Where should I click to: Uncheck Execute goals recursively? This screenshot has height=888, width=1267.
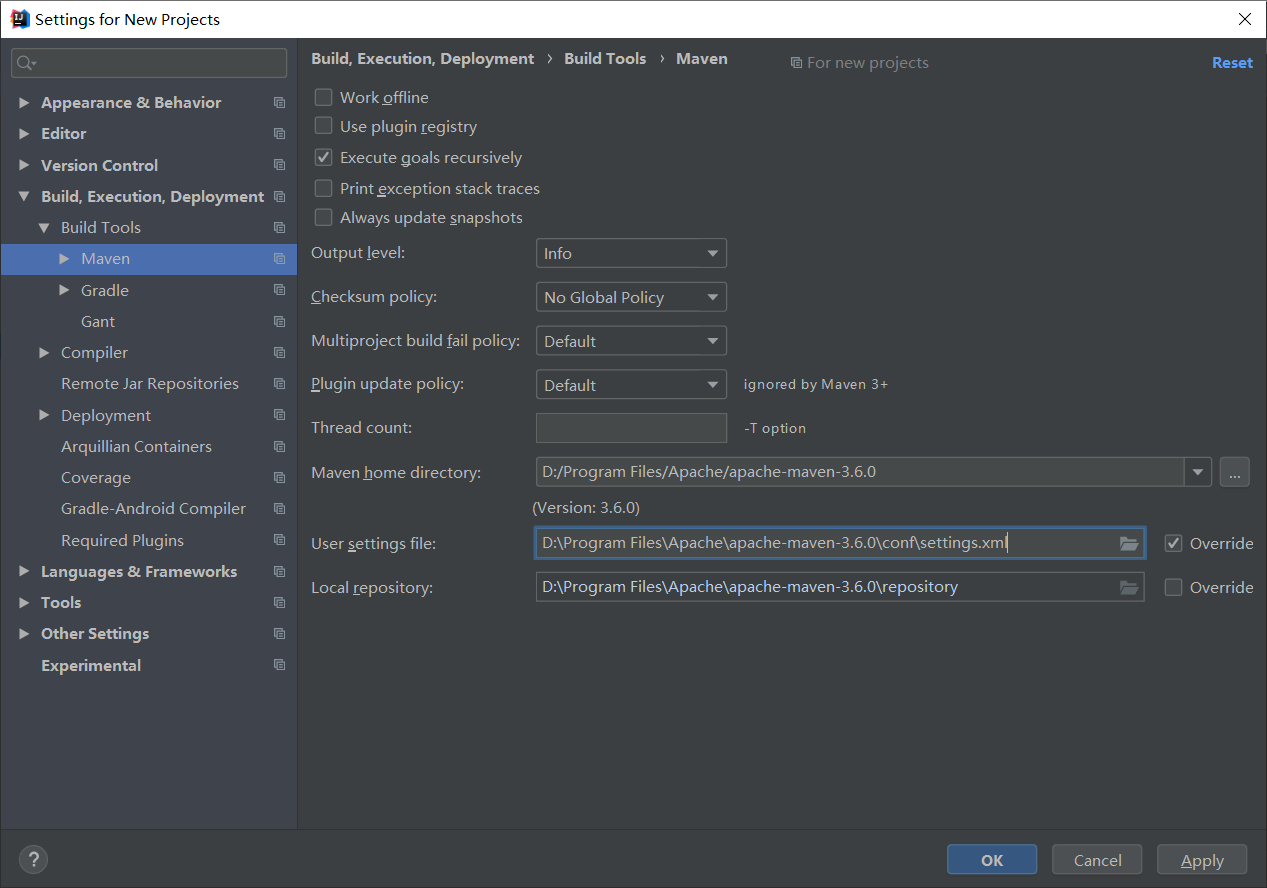pyautogui.click(x=323, y=157)
